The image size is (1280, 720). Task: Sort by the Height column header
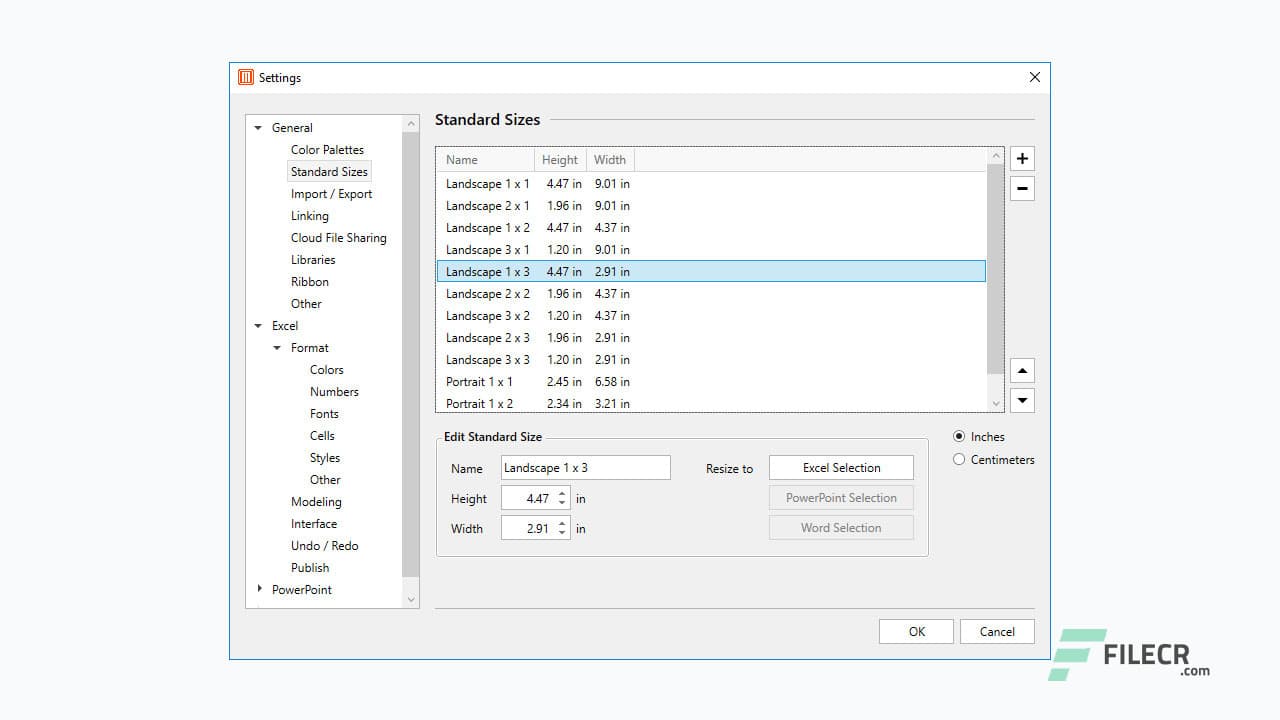click(559, 159)
